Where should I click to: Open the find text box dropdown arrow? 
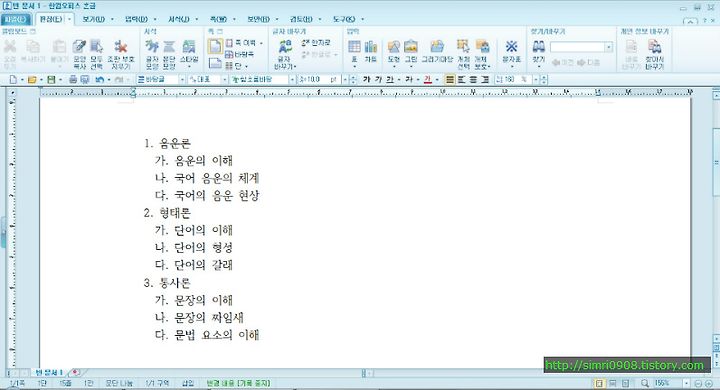[x=609, y=47]
